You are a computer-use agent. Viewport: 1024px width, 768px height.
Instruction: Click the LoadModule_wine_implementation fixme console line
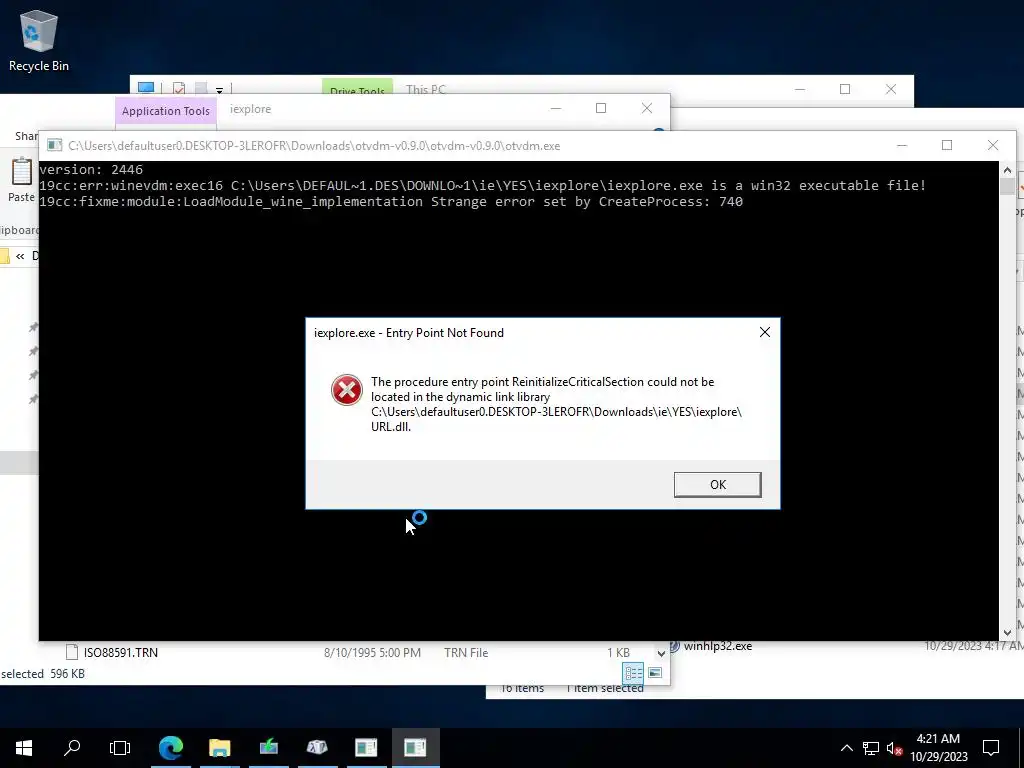(x=391, y=202)
